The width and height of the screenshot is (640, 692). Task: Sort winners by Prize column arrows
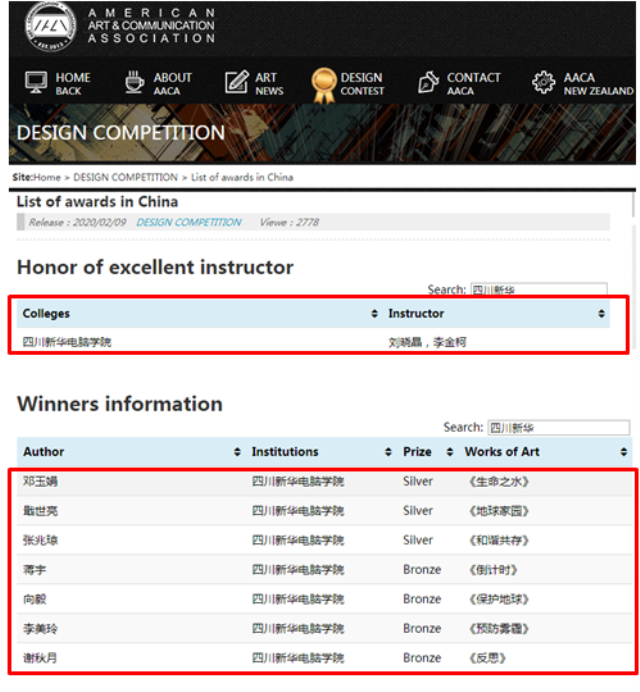pyautogui.click(x=450, y=452)
